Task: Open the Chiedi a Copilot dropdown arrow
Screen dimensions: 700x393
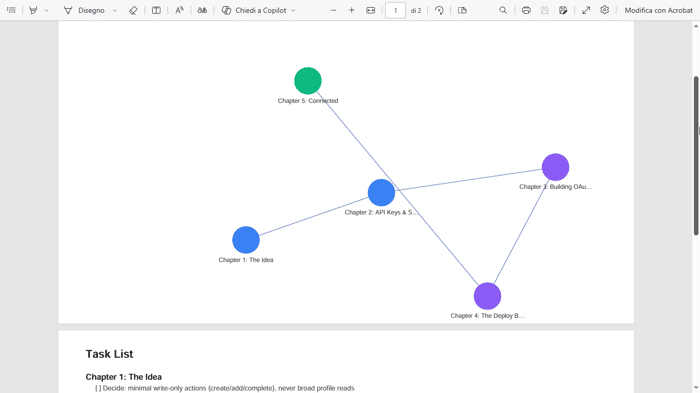Action: (x=293, y=10)
